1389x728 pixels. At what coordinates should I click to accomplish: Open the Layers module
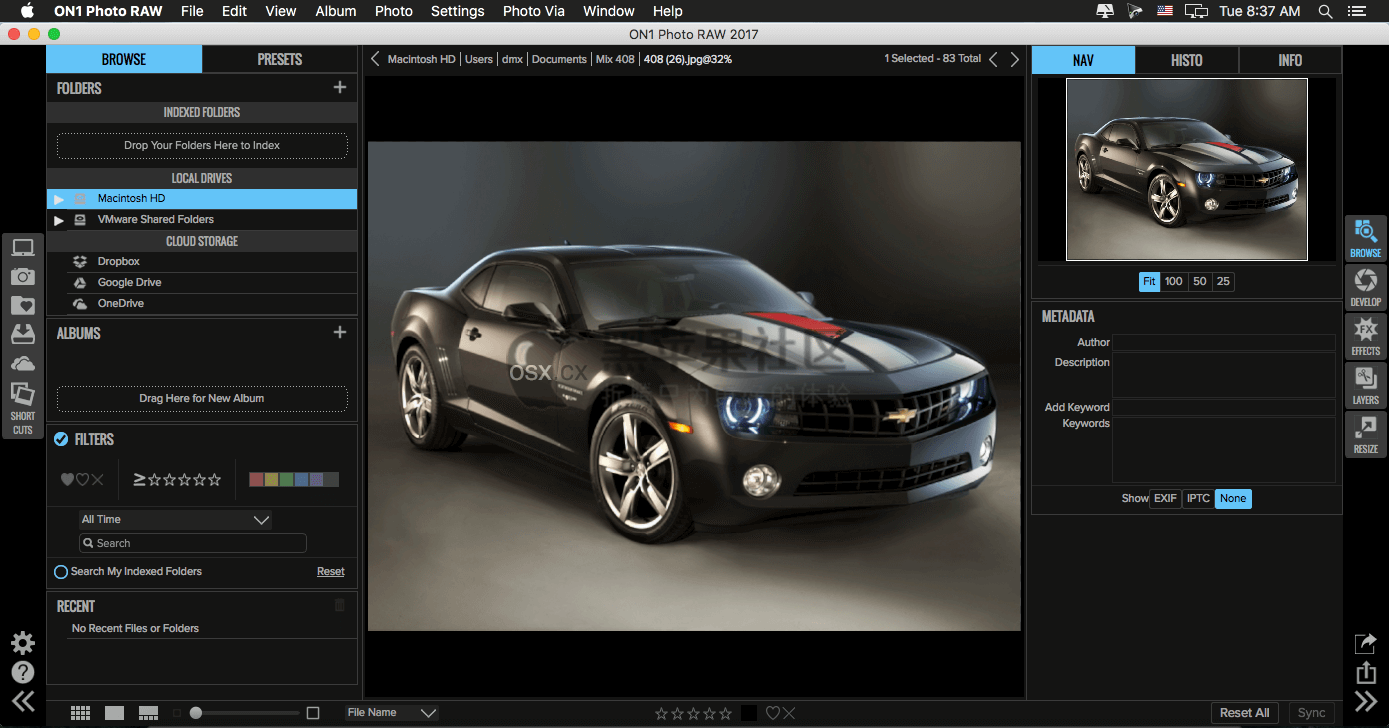coord(1365,385)
